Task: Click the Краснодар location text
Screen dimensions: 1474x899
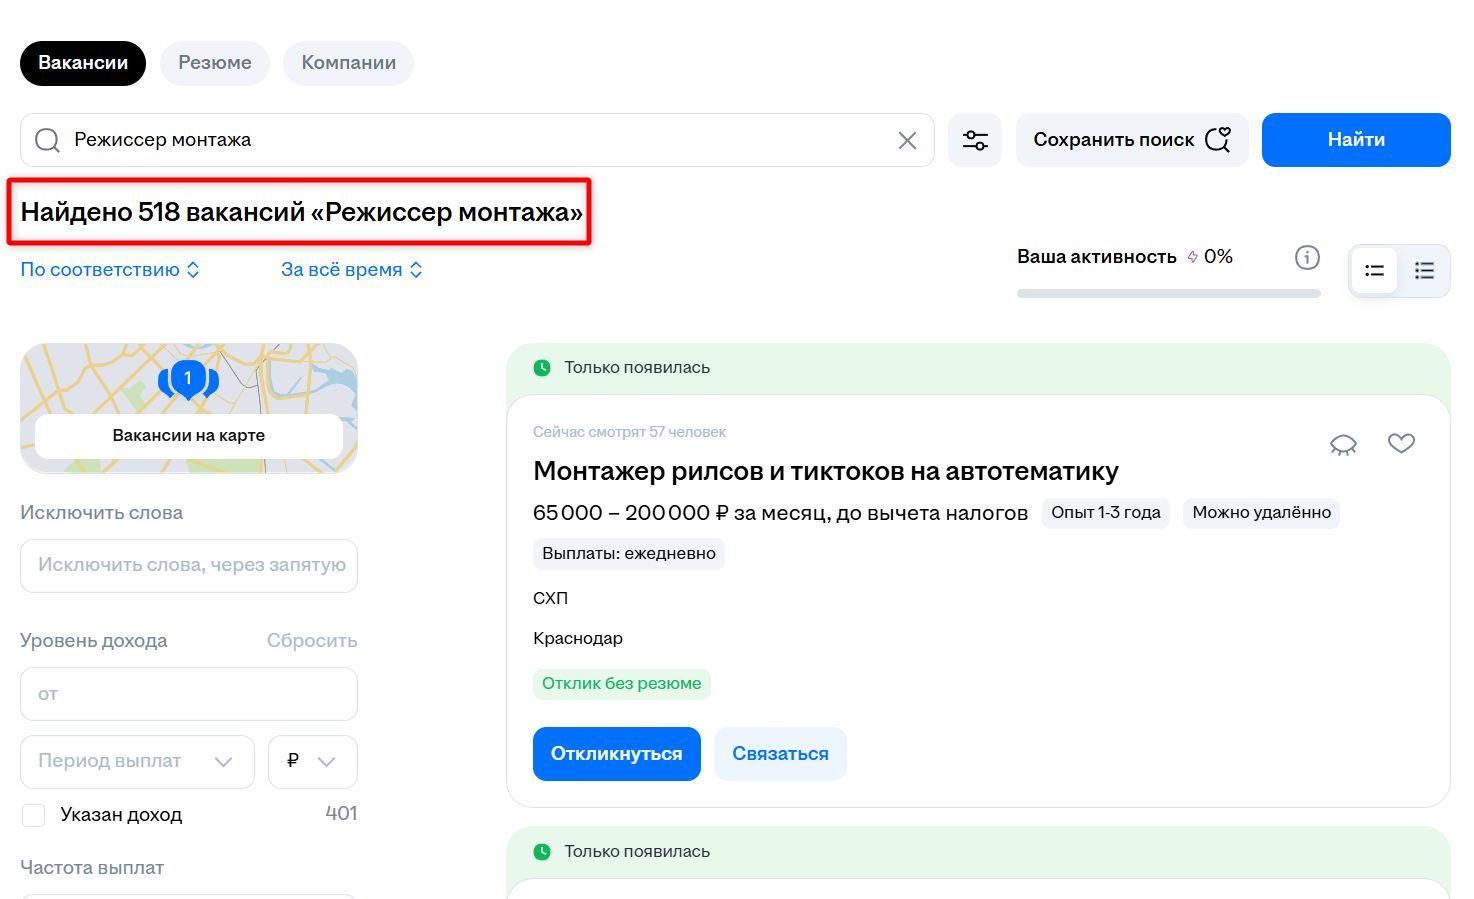Action: point(578,639)
